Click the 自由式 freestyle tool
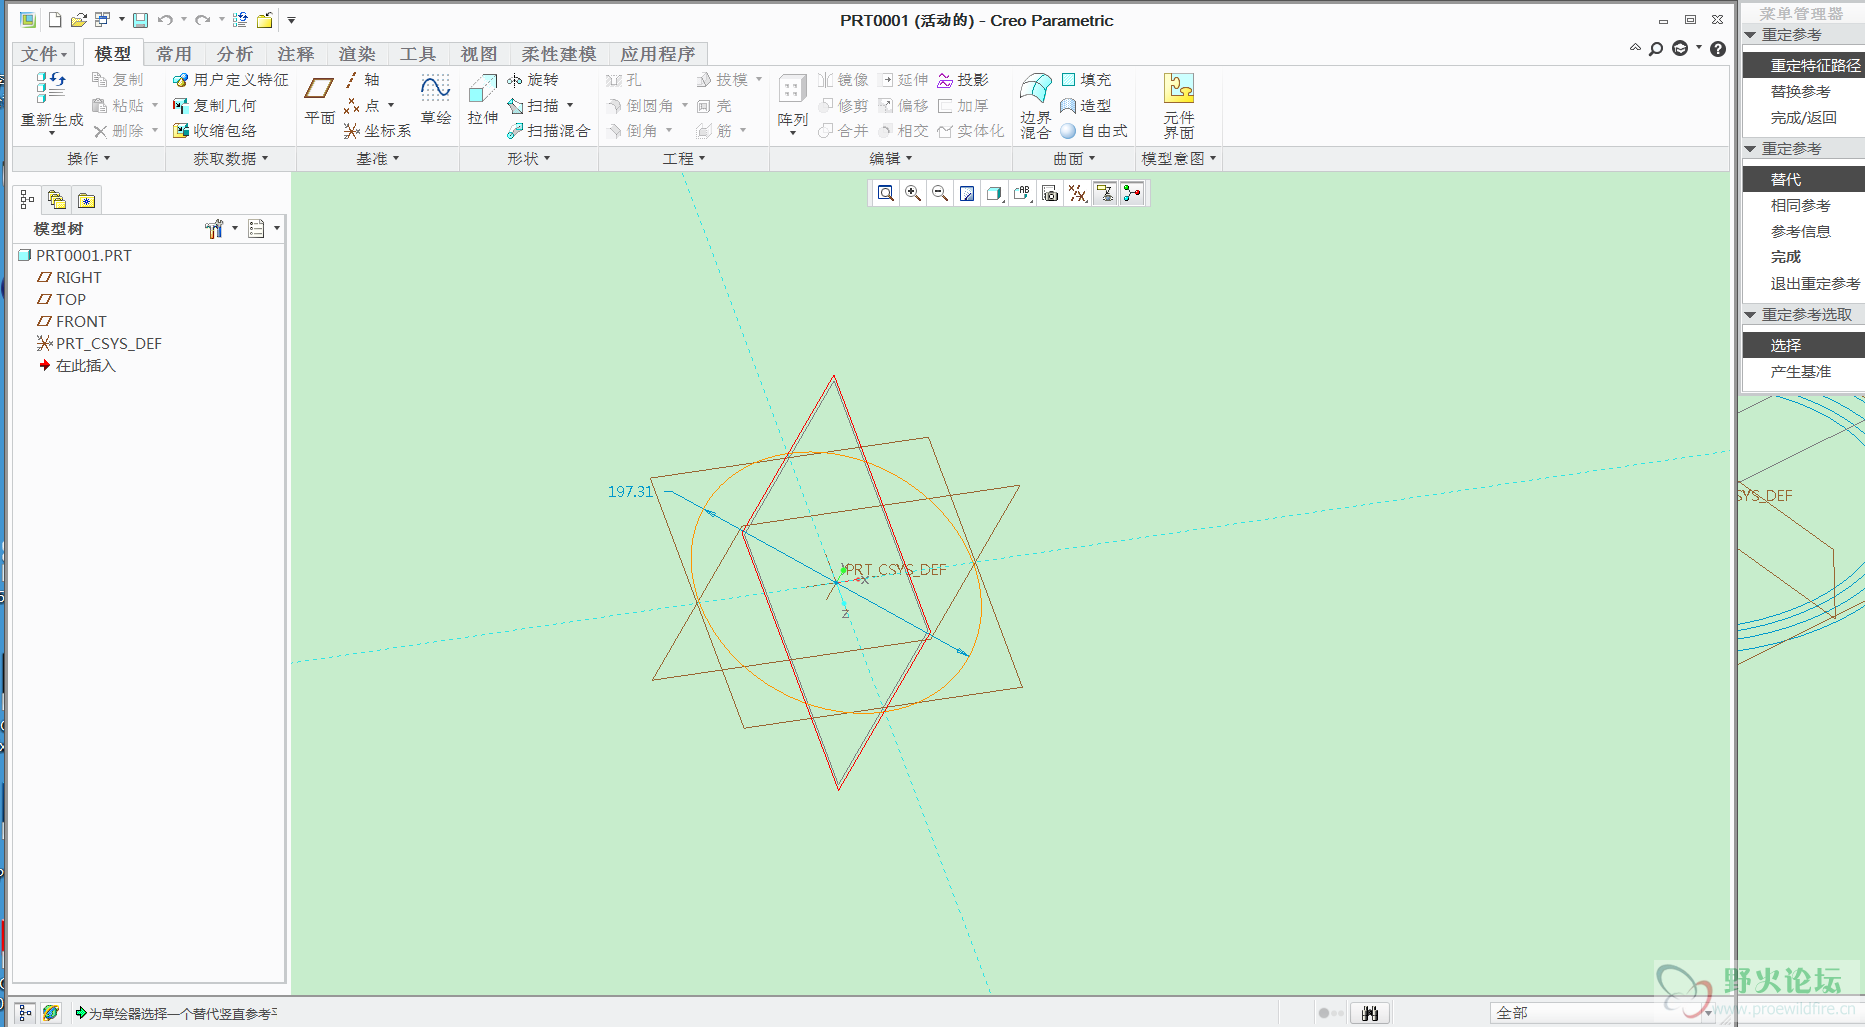Viewport: 1865px width, 1027px height. (1094, 131)
